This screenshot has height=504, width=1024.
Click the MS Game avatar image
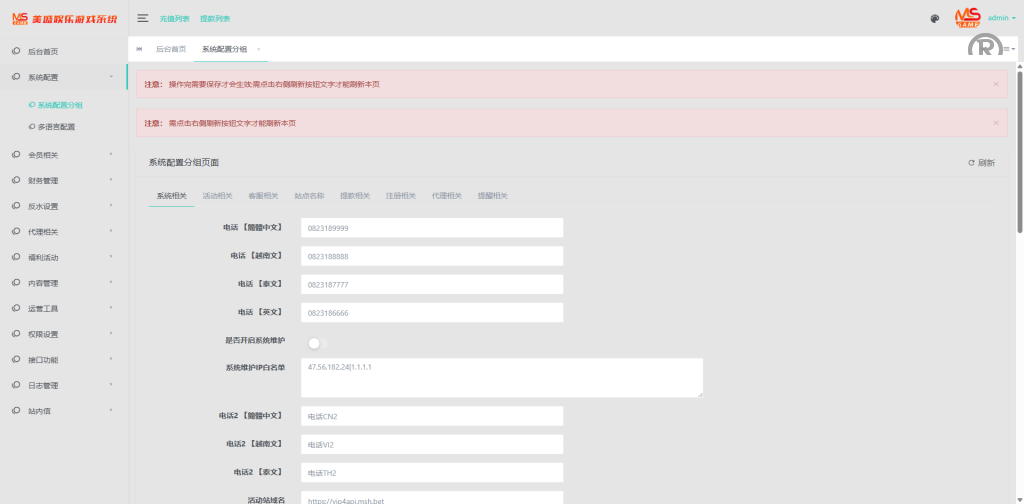[x=967, y=17]
